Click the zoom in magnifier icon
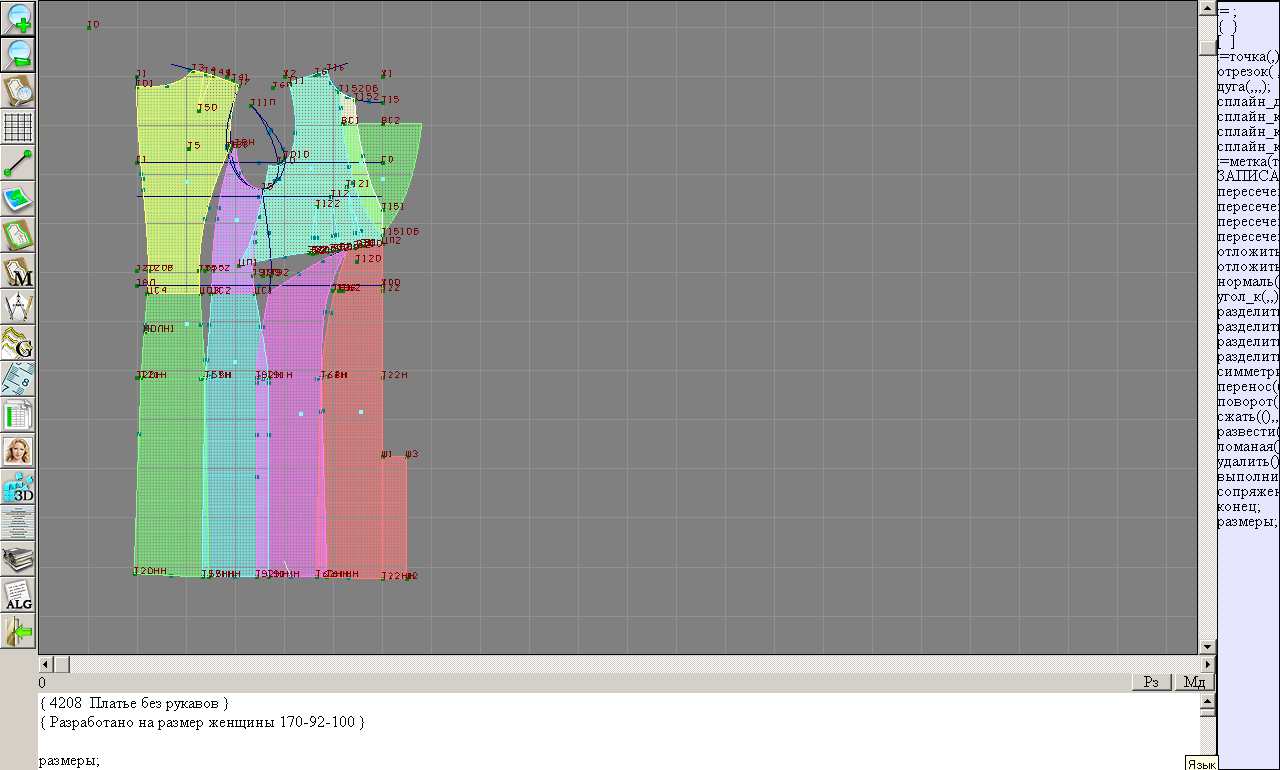 19,18
